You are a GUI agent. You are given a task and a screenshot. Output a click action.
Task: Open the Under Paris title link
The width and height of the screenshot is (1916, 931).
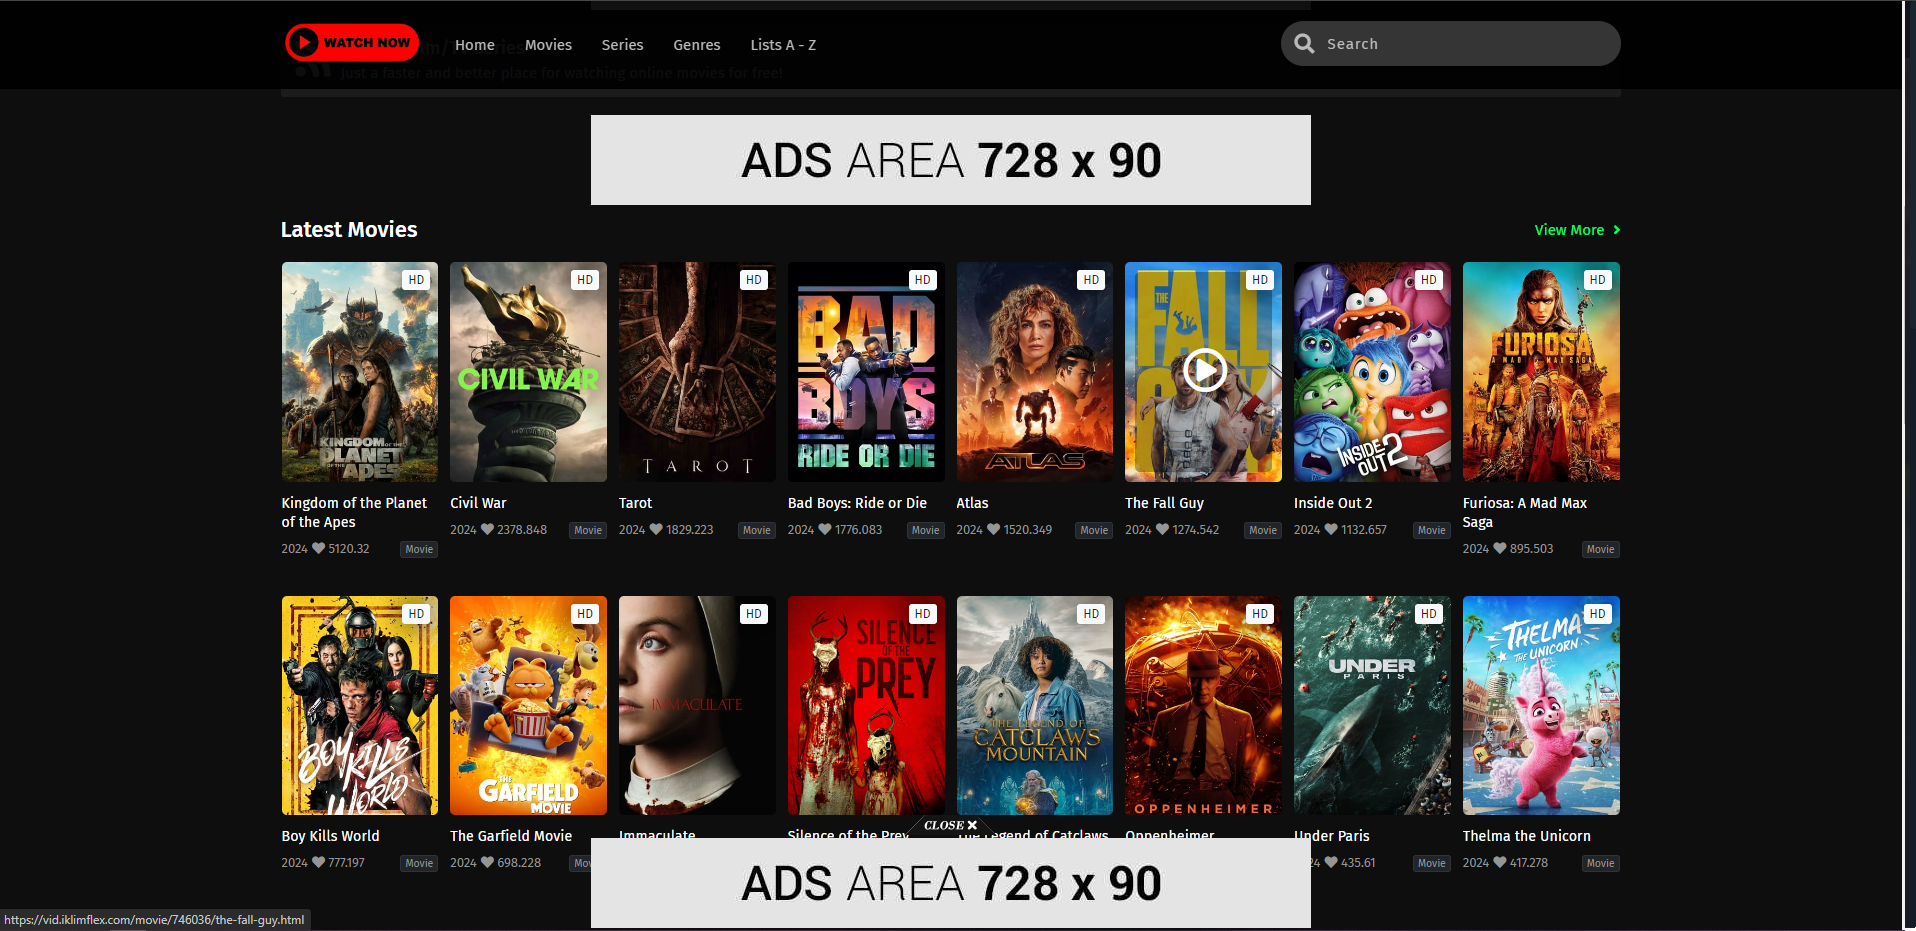[1333, 836]
